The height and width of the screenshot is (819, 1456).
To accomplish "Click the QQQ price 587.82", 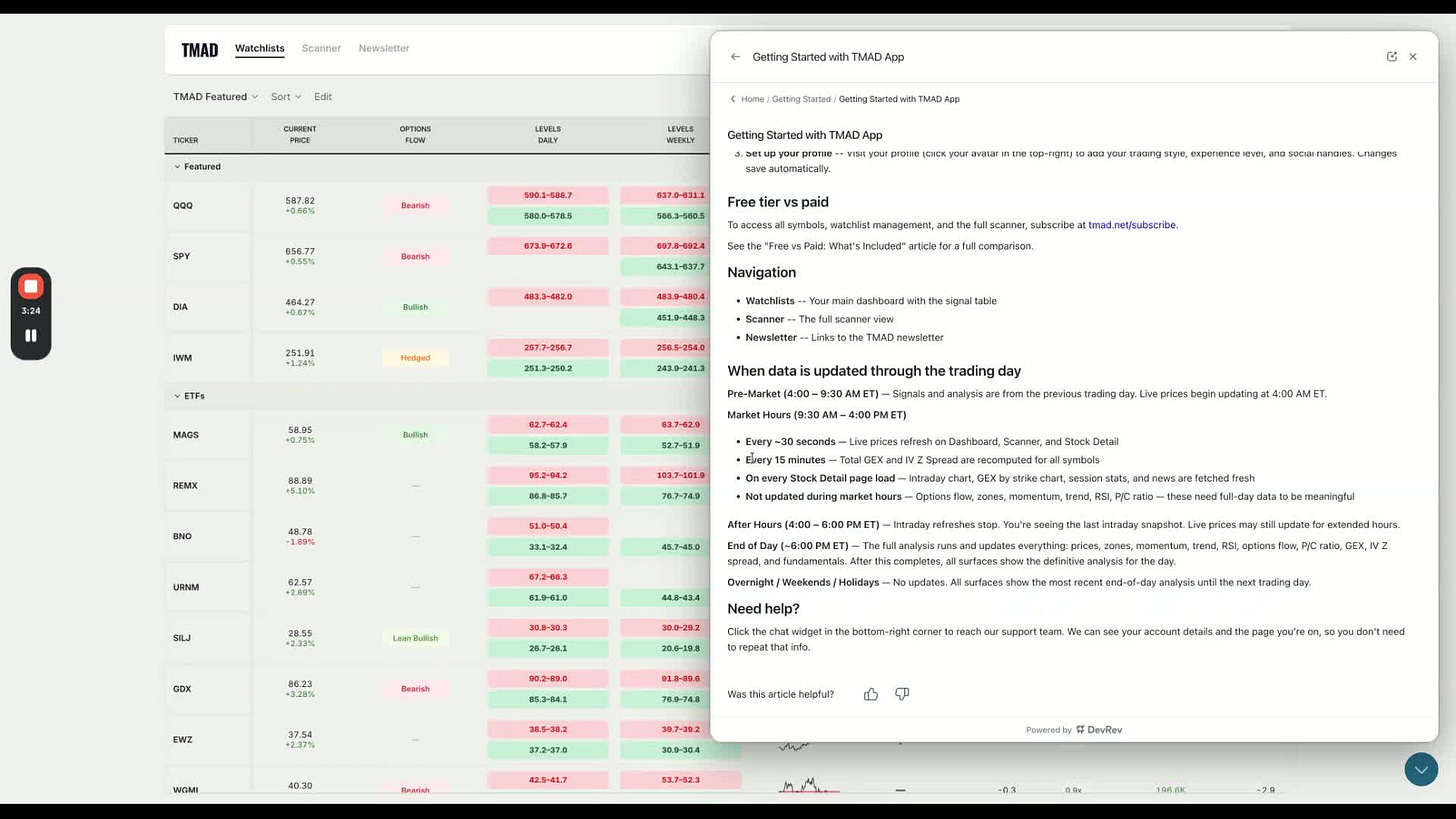I will [300, 201].
